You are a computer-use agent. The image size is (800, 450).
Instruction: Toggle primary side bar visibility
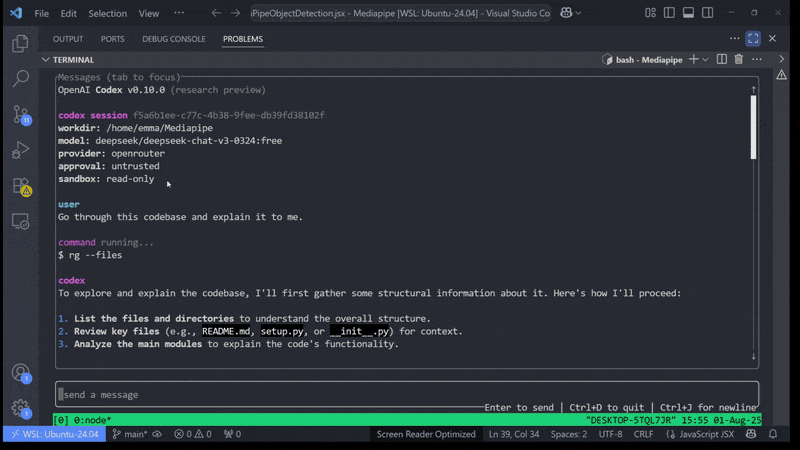click(669, 13)
